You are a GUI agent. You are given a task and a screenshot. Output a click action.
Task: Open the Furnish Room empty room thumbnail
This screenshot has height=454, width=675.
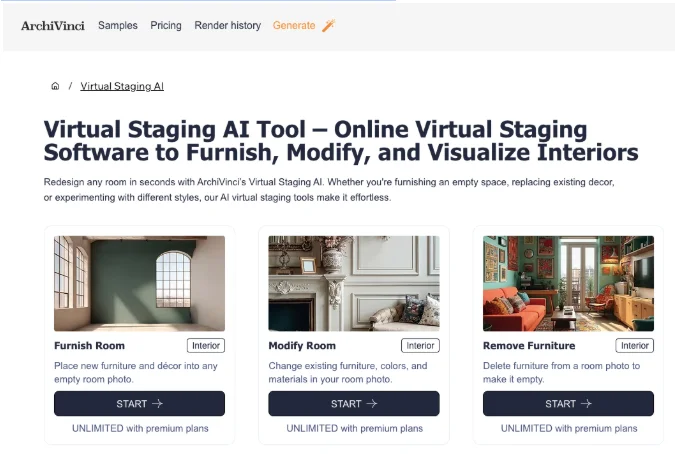click(139, 283)
